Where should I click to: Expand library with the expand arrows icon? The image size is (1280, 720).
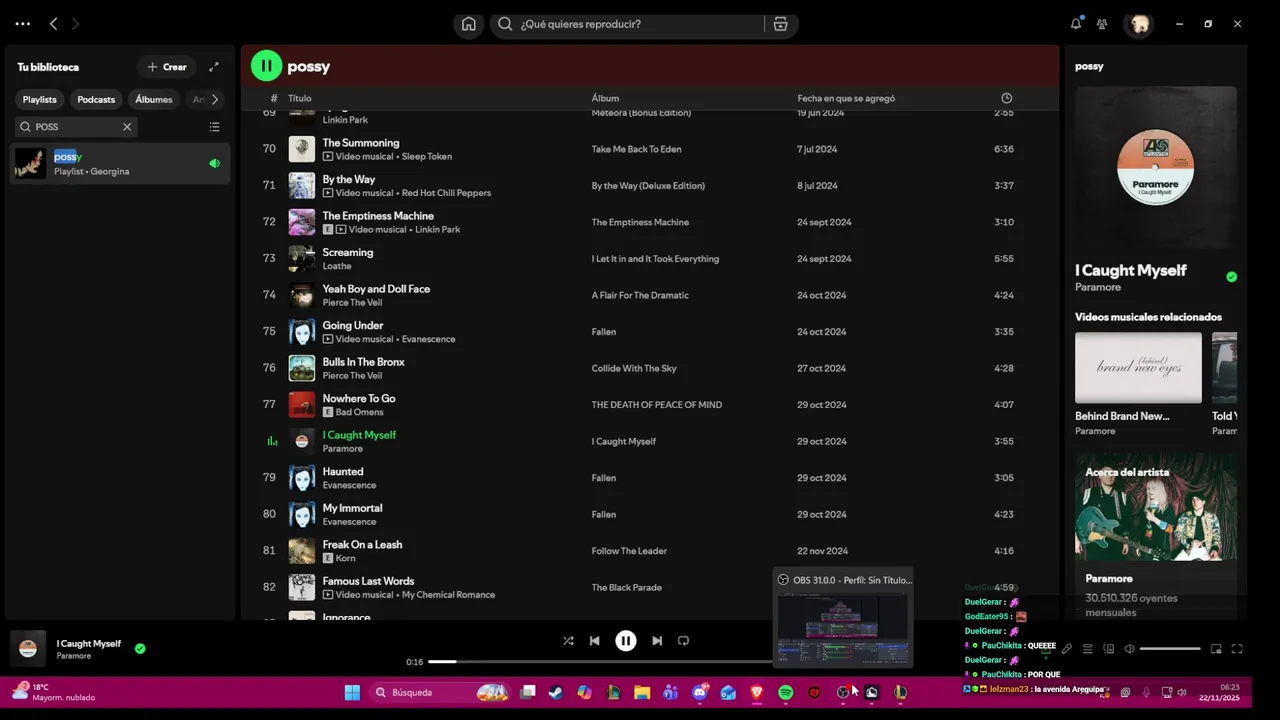(213, 67)
